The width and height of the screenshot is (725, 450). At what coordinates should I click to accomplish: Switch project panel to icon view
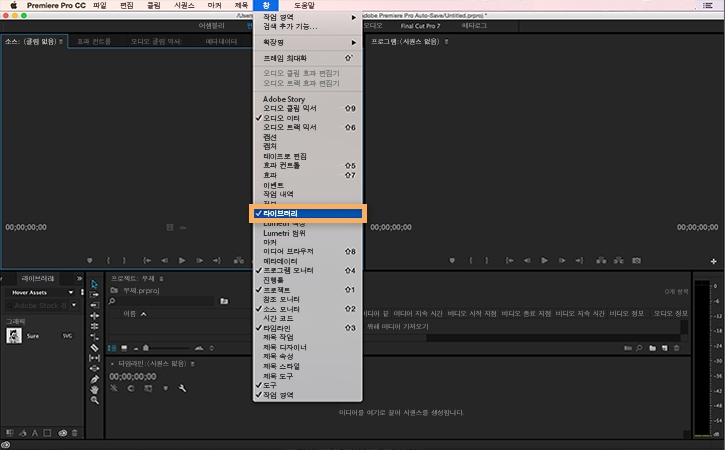pyautogui.click(x=124, y=348)
